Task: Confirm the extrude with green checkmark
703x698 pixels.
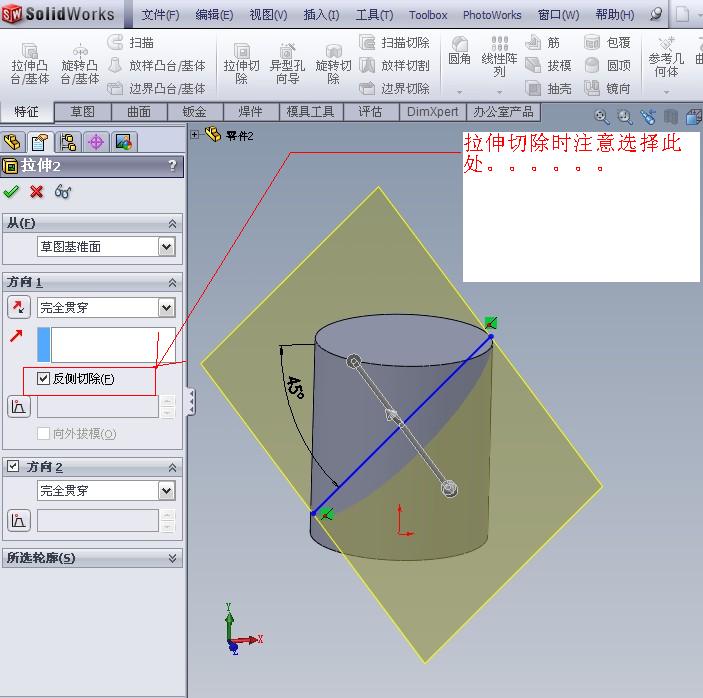Action: [11, 192]
